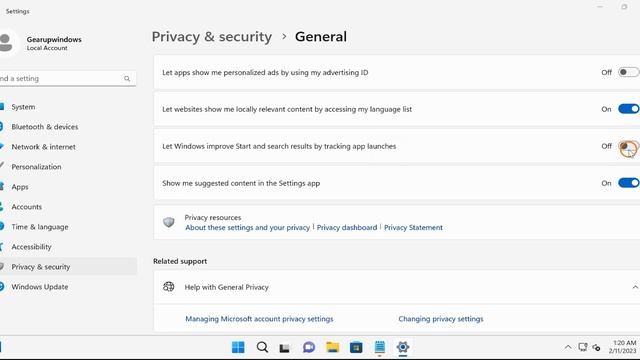Image resolution: width=640 pixels, height=360 pixels.
Task: Click the Settings gear taskbar icon
Action: [402, 347]
